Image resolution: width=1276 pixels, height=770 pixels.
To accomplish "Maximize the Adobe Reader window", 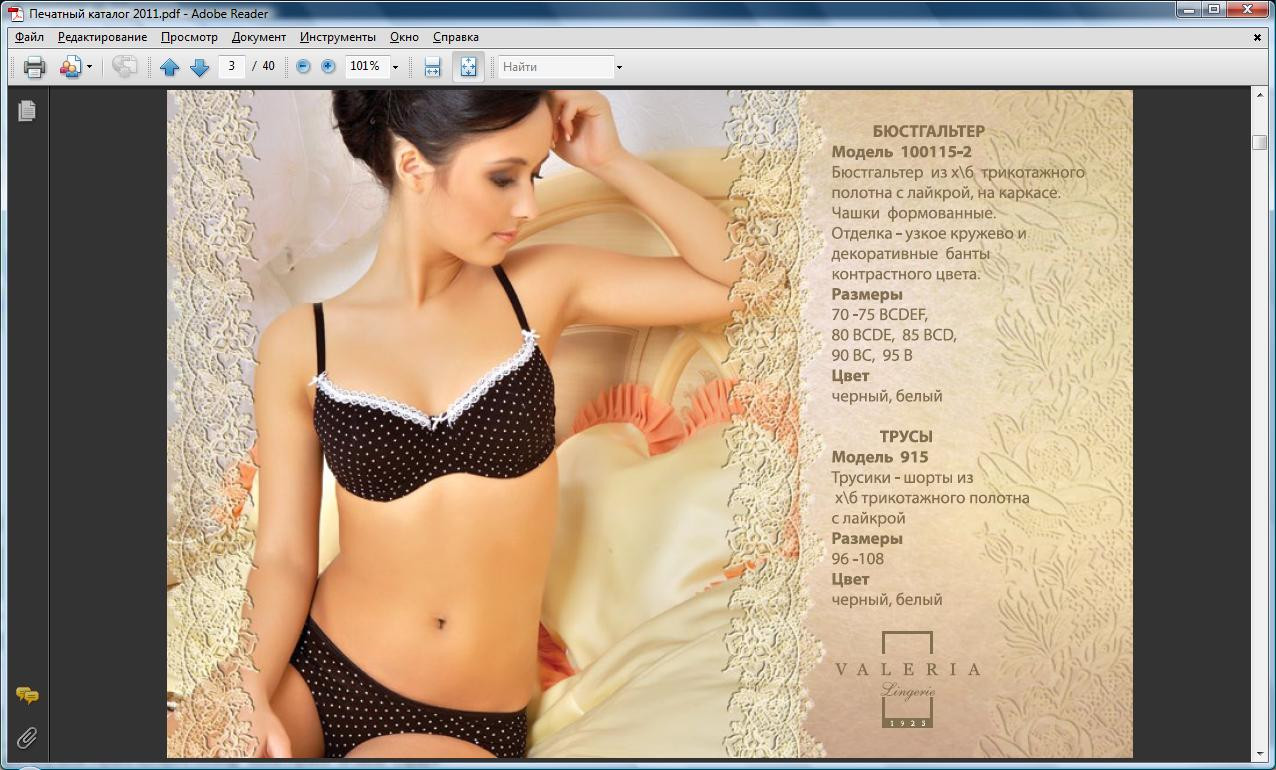I will [1213, 10].
